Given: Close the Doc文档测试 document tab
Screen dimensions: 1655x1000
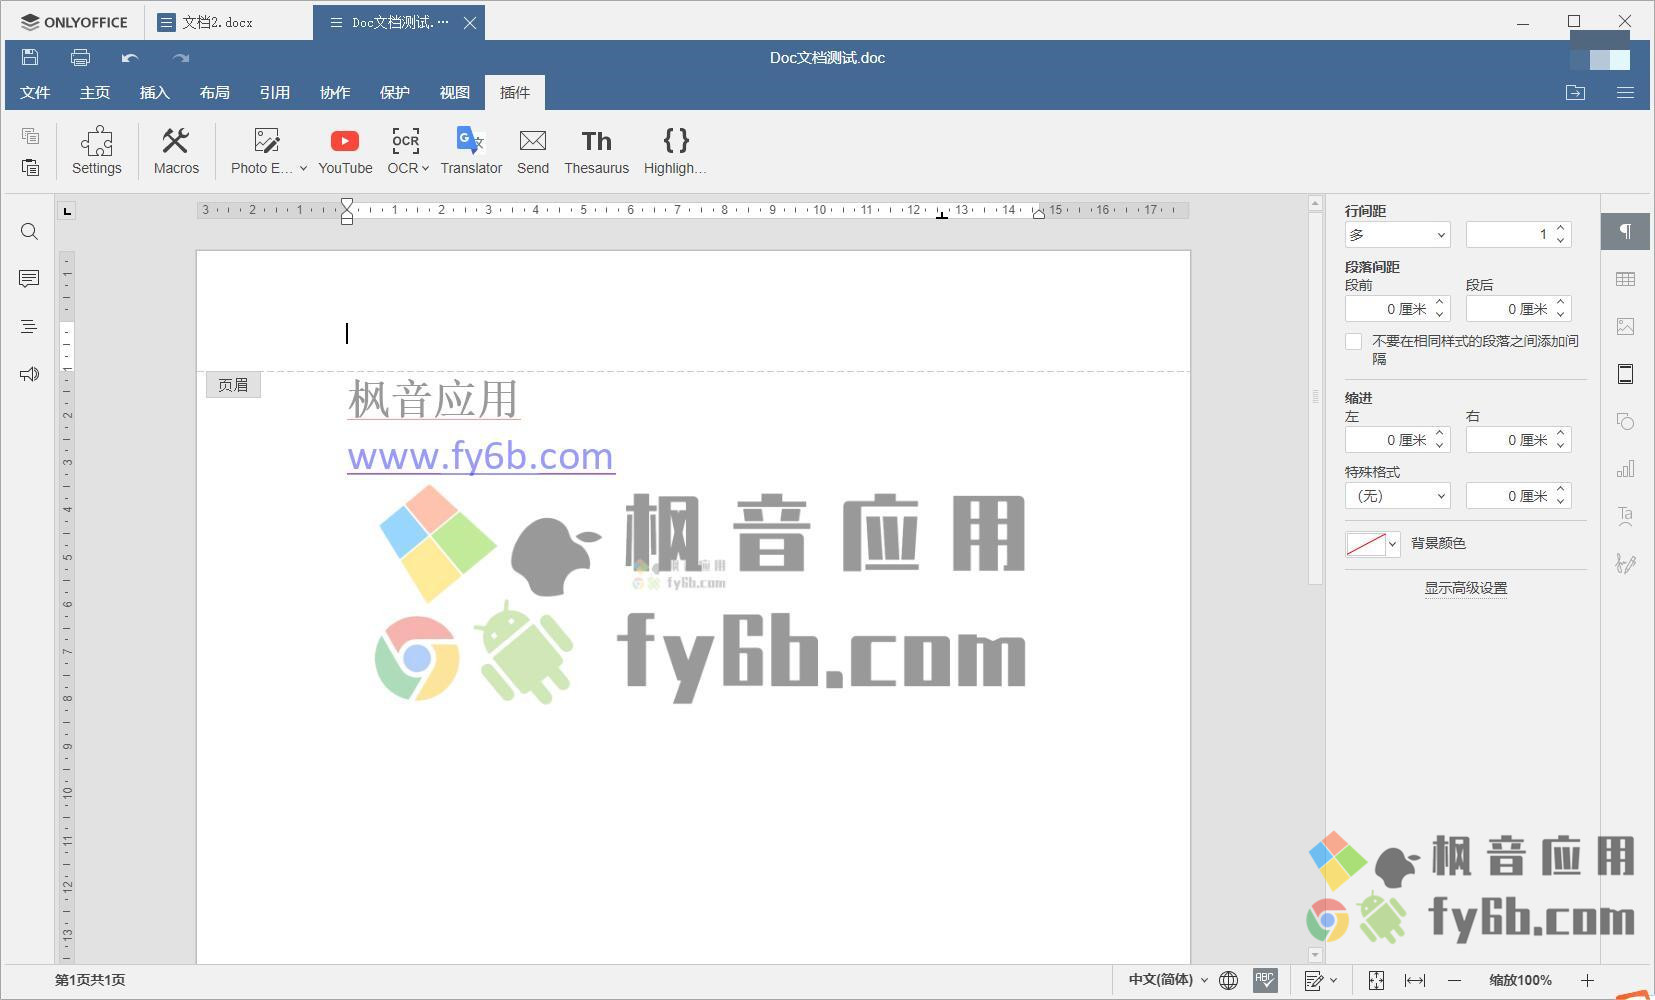Looking at the screenshot, I should coord(470,23).
